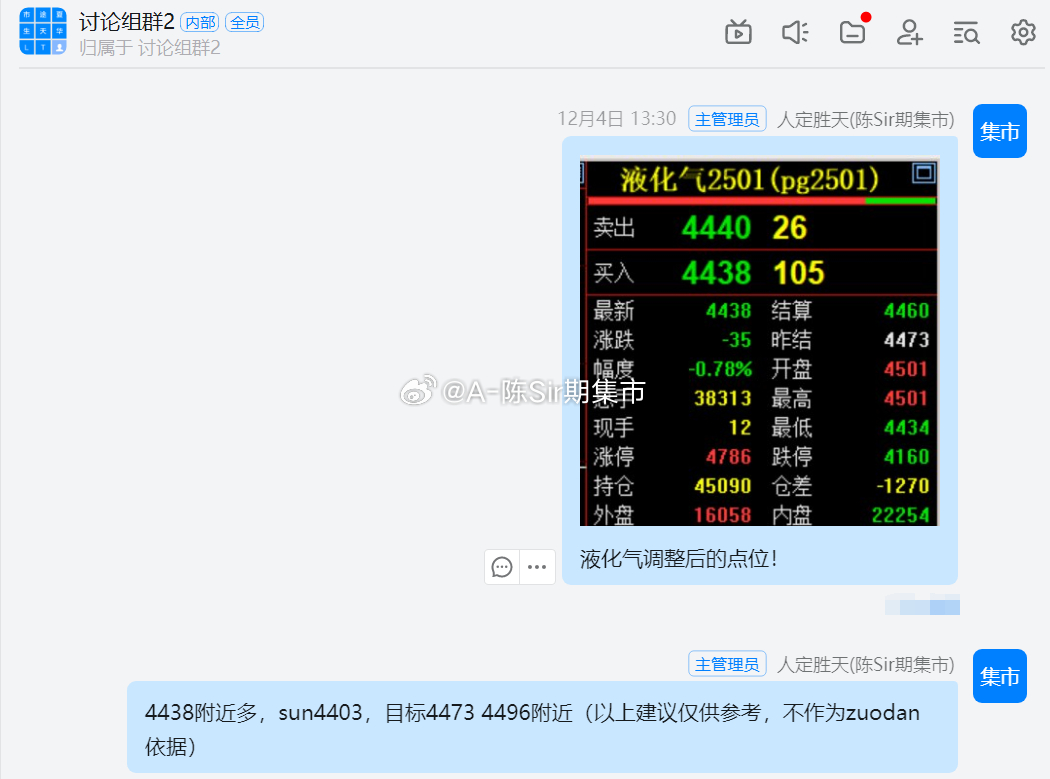
Task: Open the group announcement speaker icon
Action: pos(795,32)
